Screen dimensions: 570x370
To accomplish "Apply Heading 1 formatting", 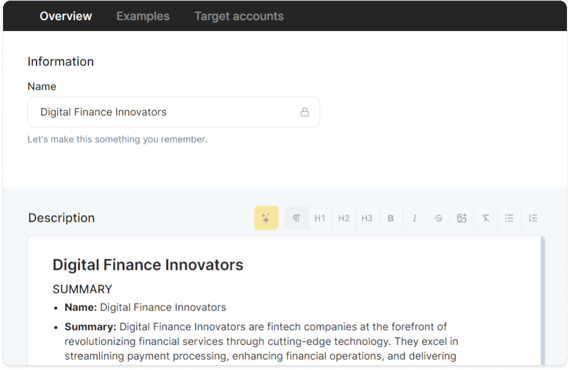I will click(x=320, y=218).
